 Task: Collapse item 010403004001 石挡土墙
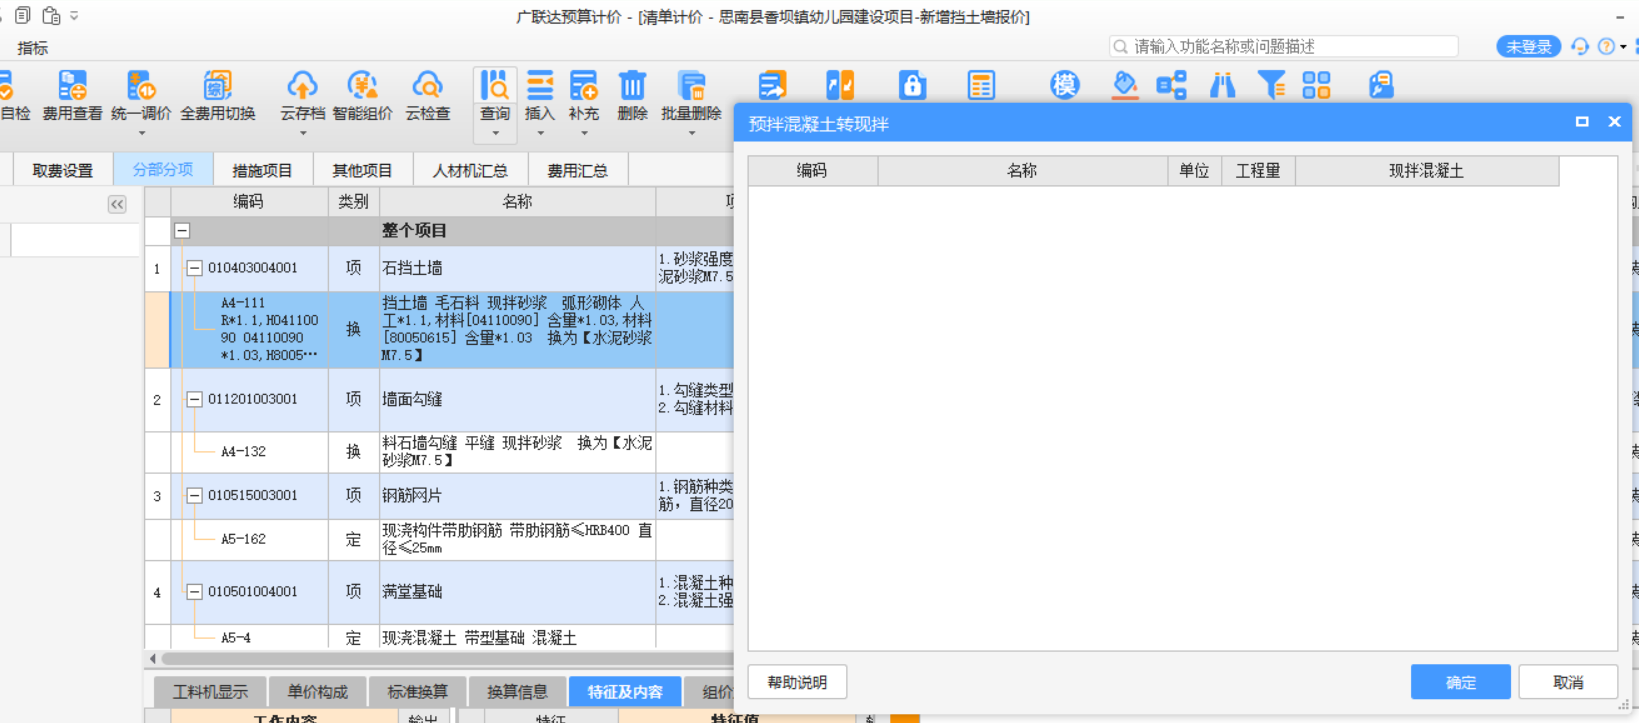click(195, 268)
